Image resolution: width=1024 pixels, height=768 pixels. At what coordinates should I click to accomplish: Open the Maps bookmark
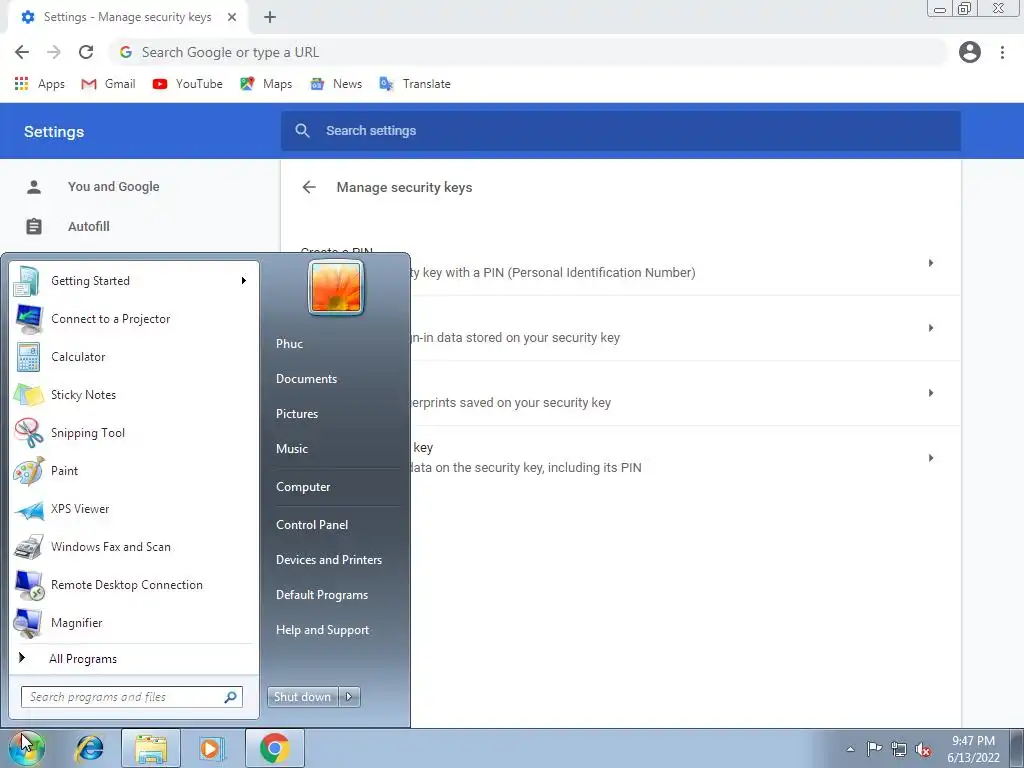tap(266, 84)
